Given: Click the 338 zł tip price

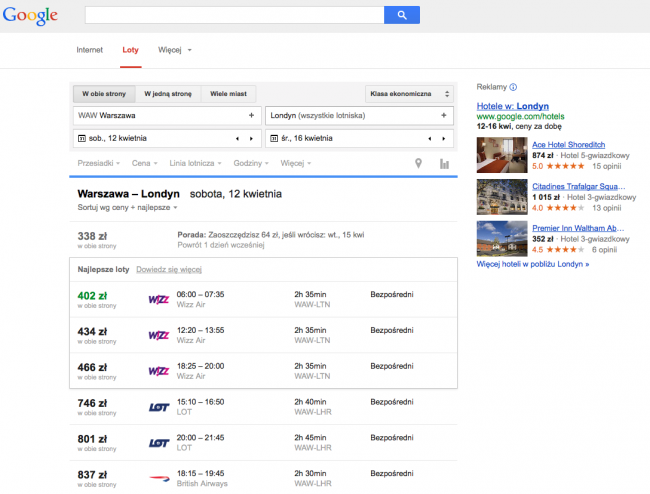Looking at the screenshot, I should pyautogui.click(x=92, y=236).
